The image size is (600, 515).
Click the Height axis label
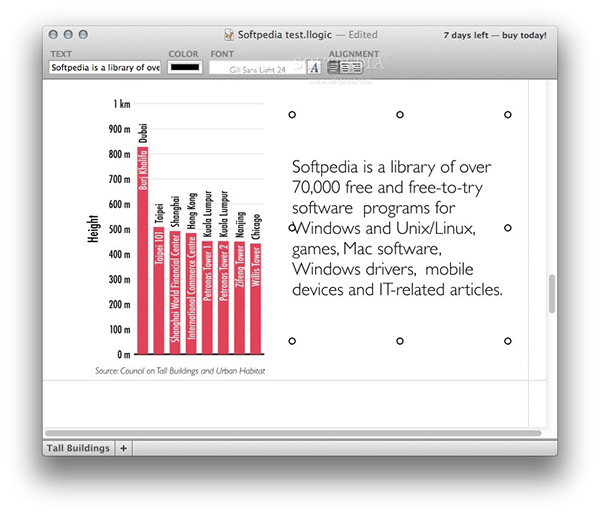point(93,229)
